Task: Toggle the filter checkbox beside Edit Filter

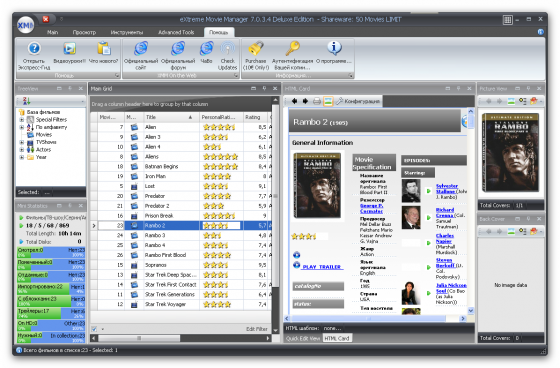Action: (x=94, y=329)
